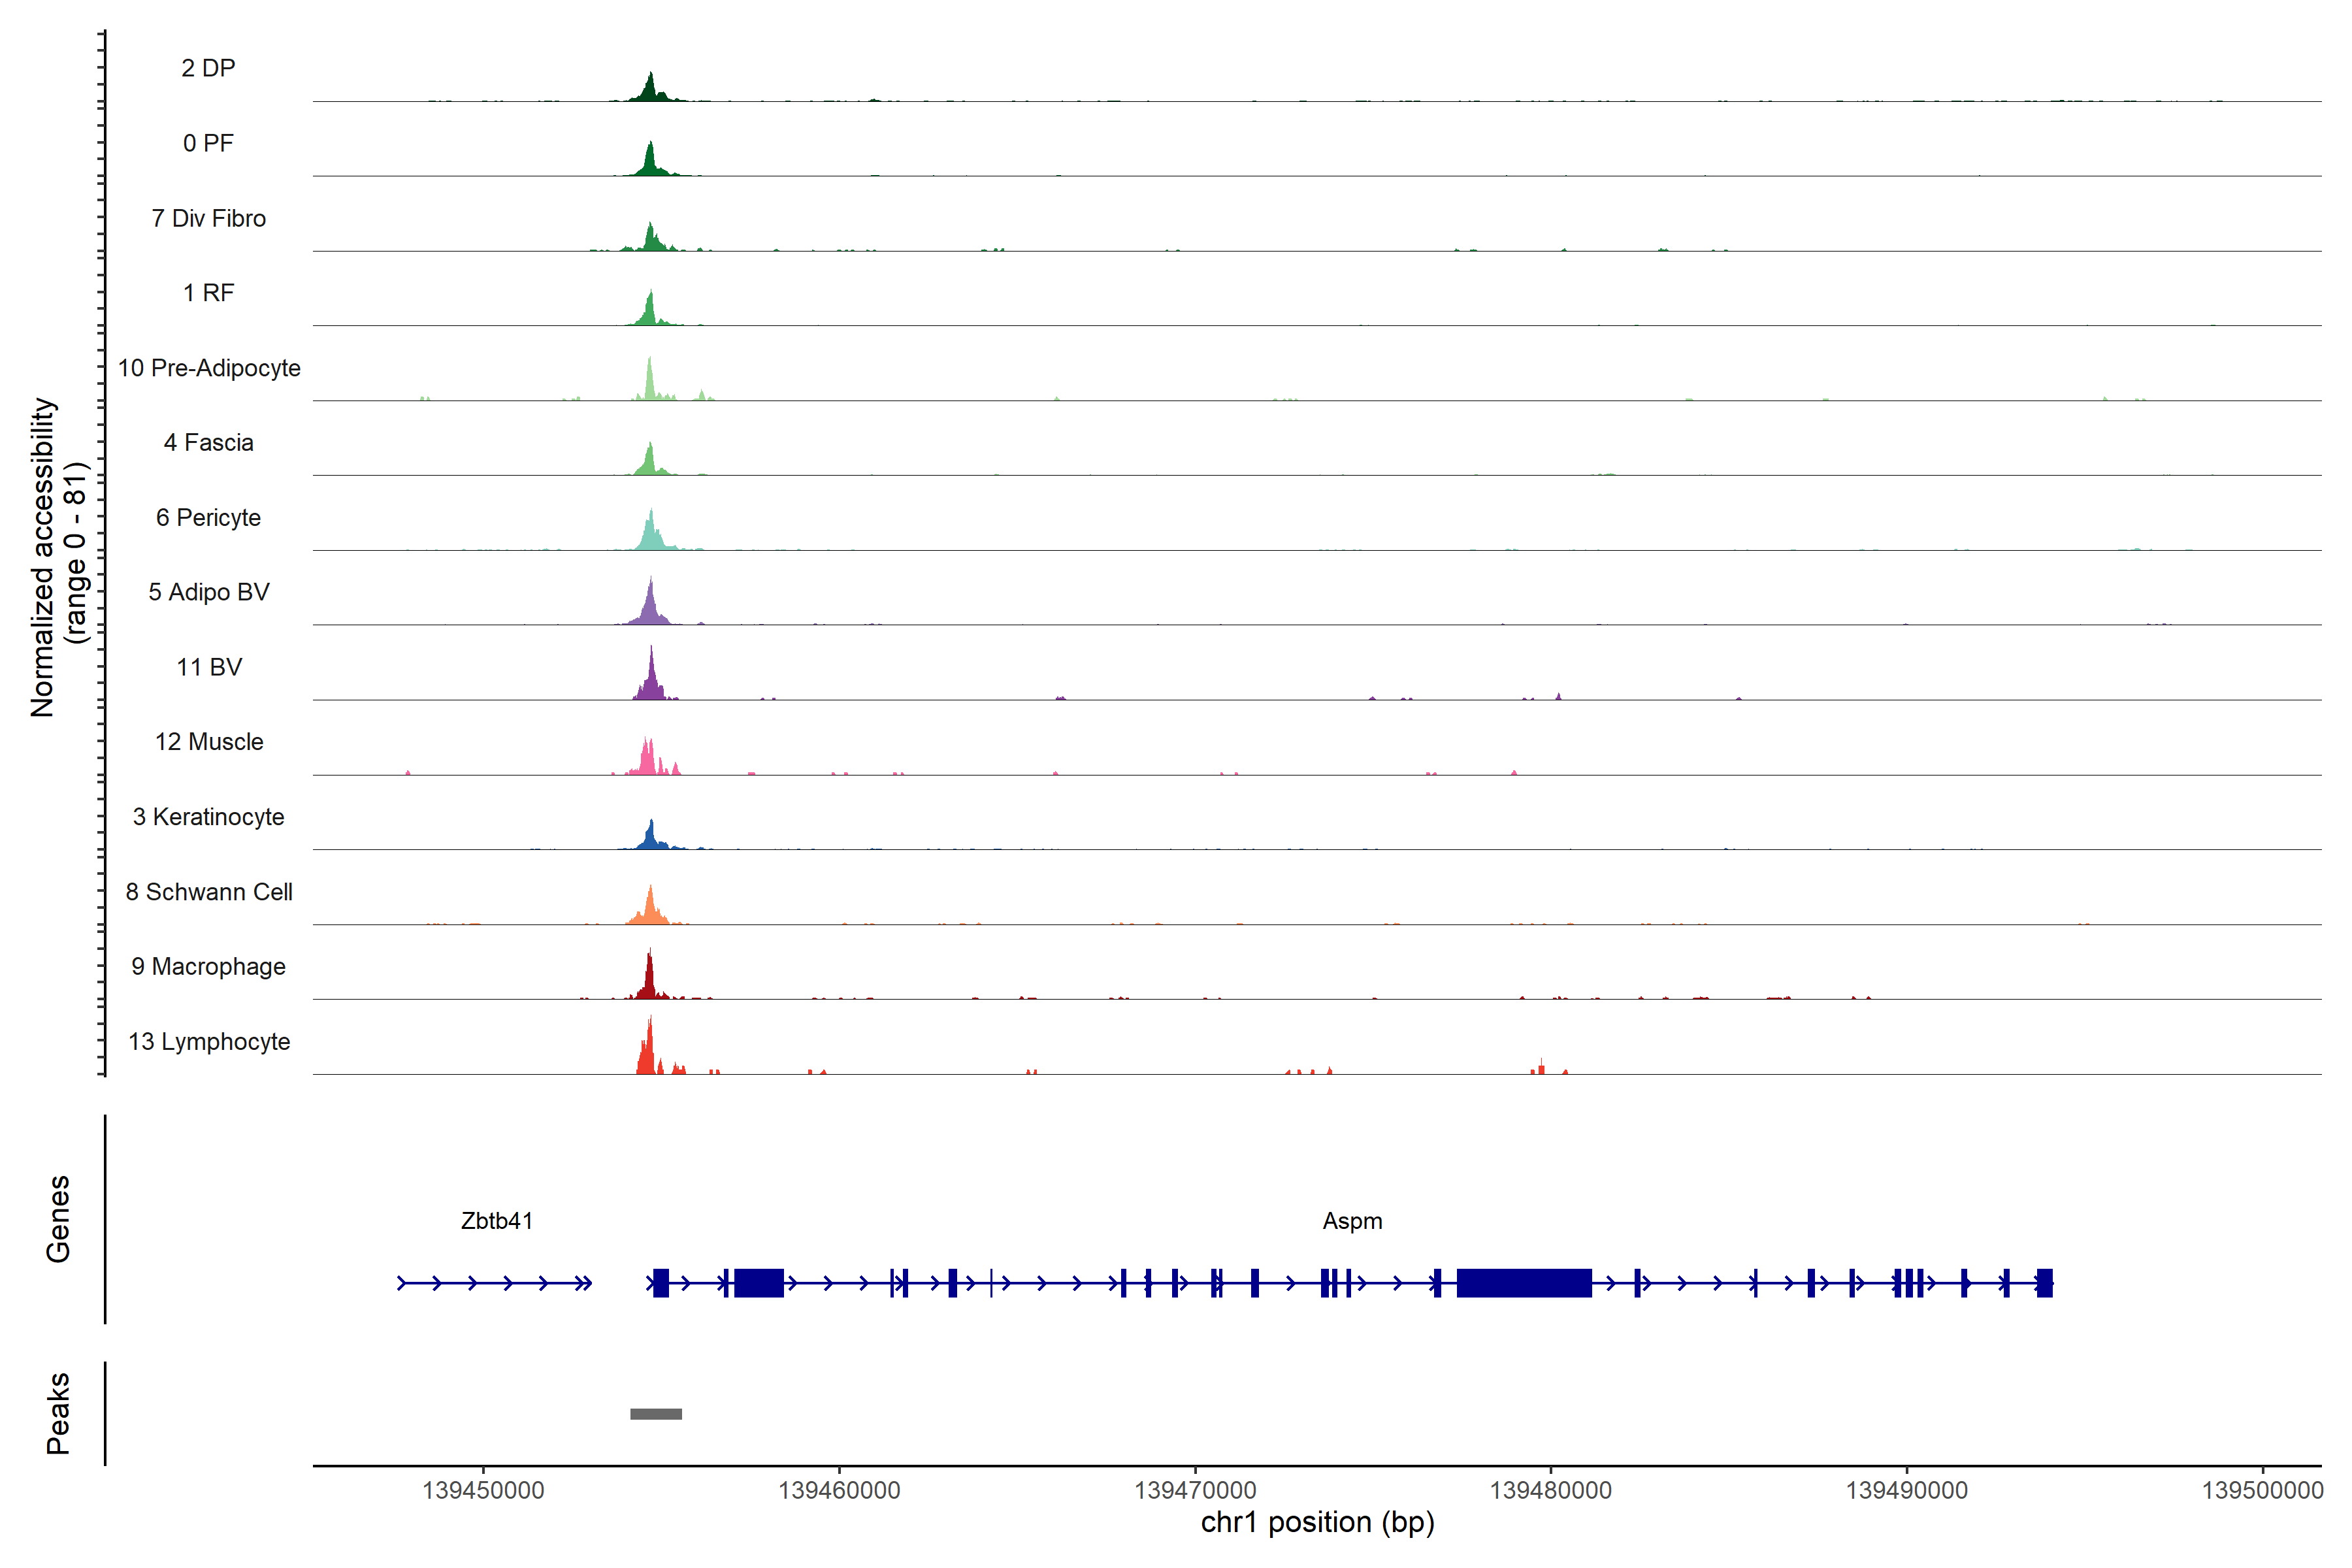The width and height of the screenshot is (2352, 1568).
Task: Click the Aspm gene name label
Action: click(x=1352, y=1221)
